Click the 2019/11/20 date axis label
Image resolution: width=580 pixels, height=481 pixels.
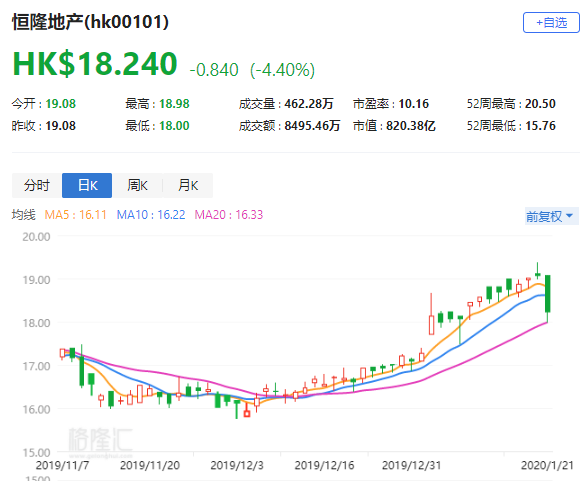pyautogui.click(x=150, y=465)
